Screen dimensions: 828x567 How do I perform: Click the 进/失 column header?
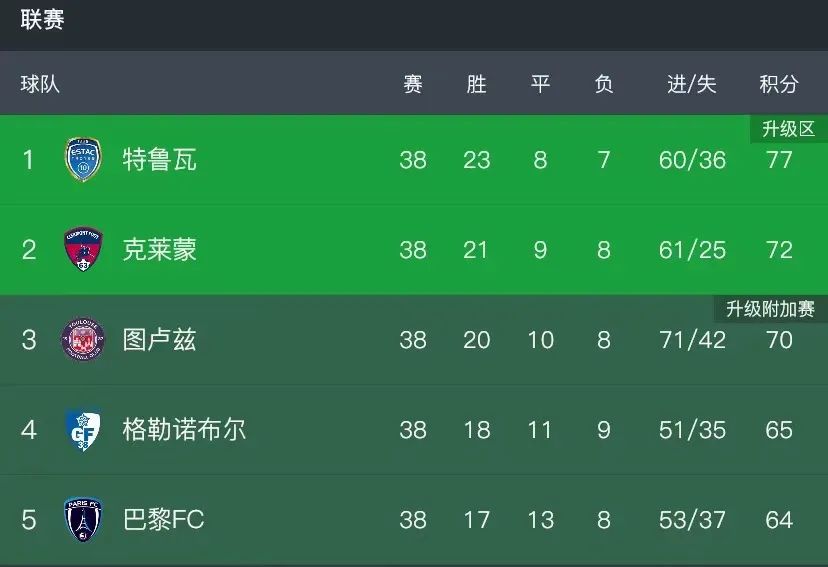692,84
